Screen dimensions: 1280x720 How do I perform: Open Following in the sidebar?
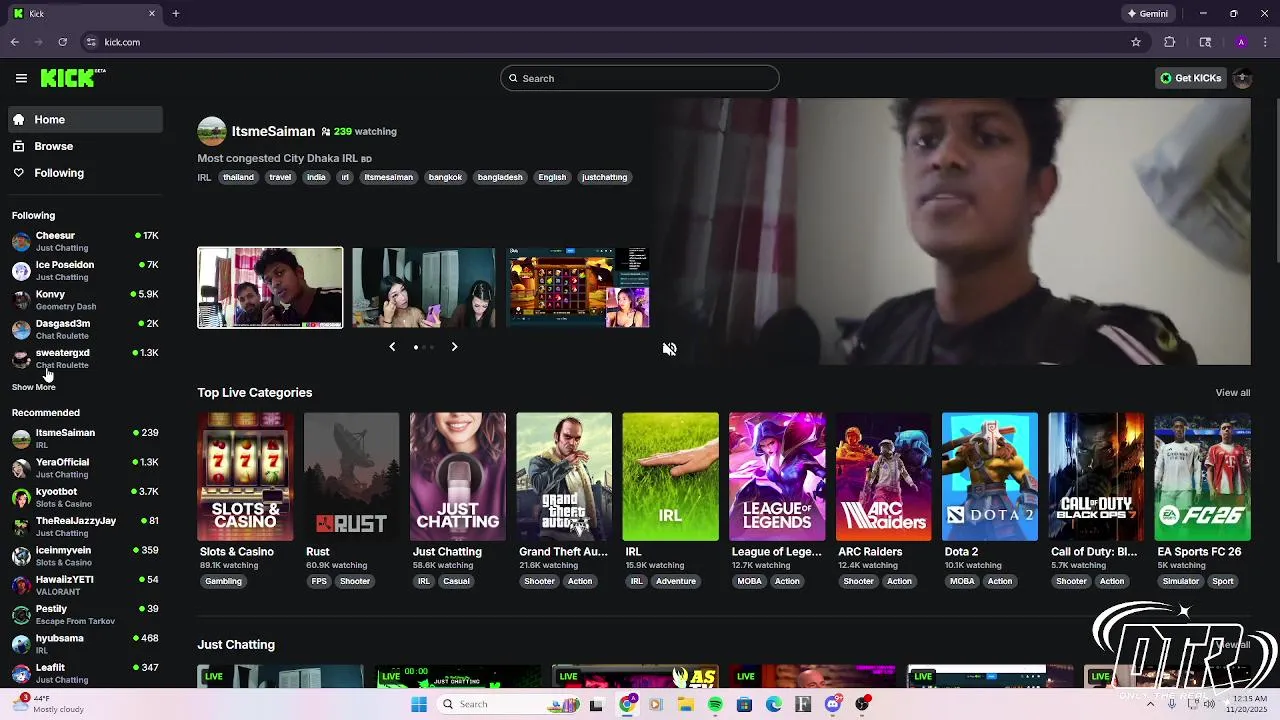tap(86, 173)
